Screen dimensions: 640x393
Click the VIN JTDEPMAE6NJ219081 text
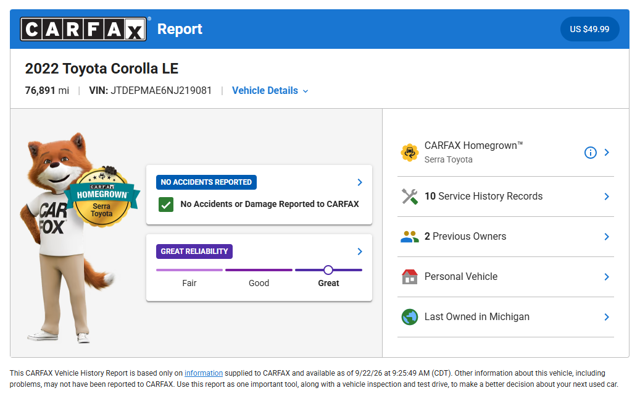(150, 91)
